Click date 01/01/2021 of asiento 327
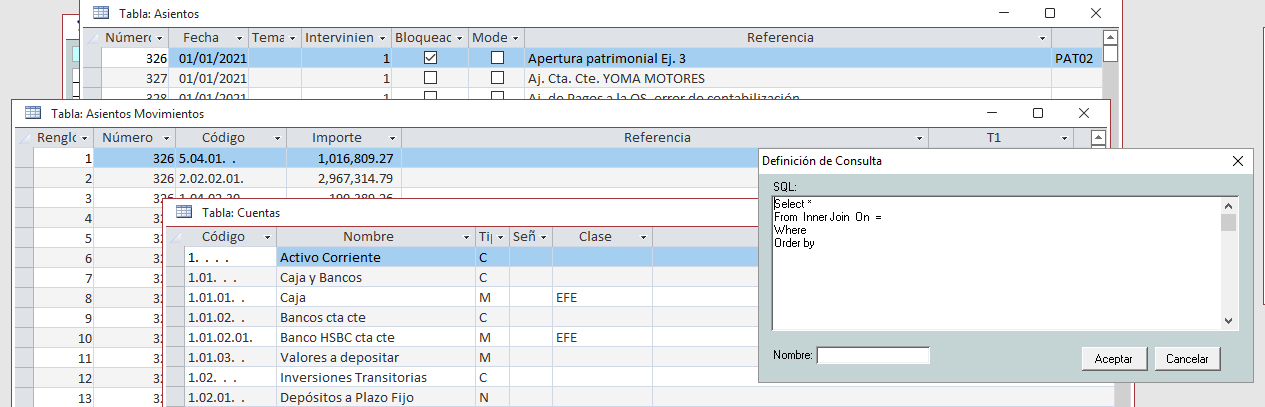 pos(212,78)
